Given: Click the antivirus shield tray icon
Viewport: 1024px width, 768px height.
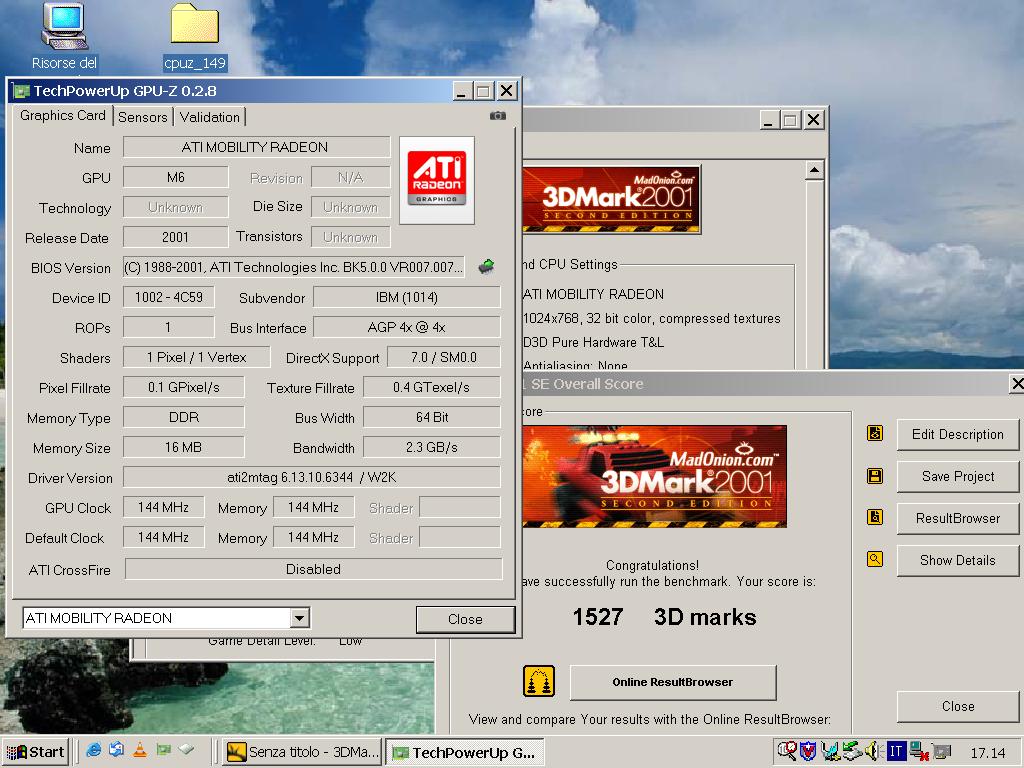Looking at the screenshot, I should [x=808, y=752].
